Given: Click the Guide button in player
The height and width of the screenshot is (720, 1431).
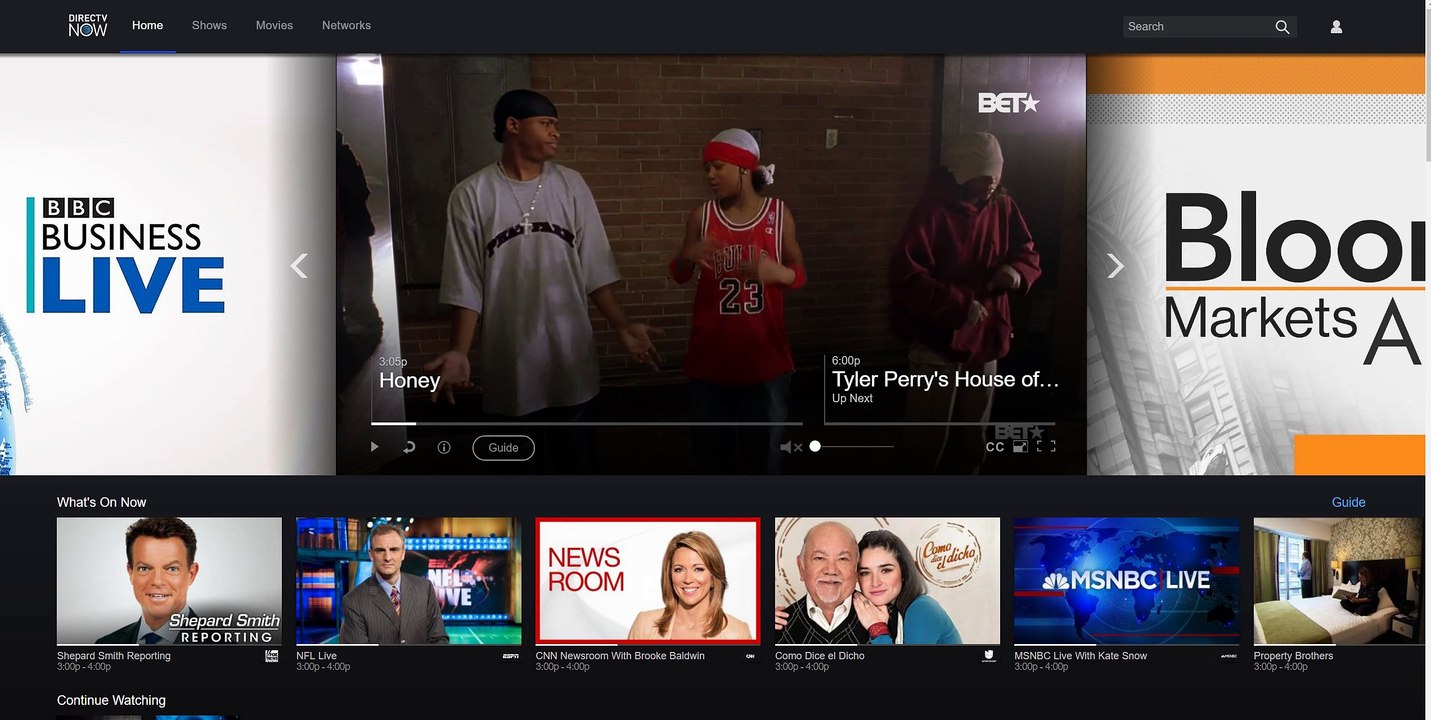Looking at the screenshot, I should tap(503, 448).
